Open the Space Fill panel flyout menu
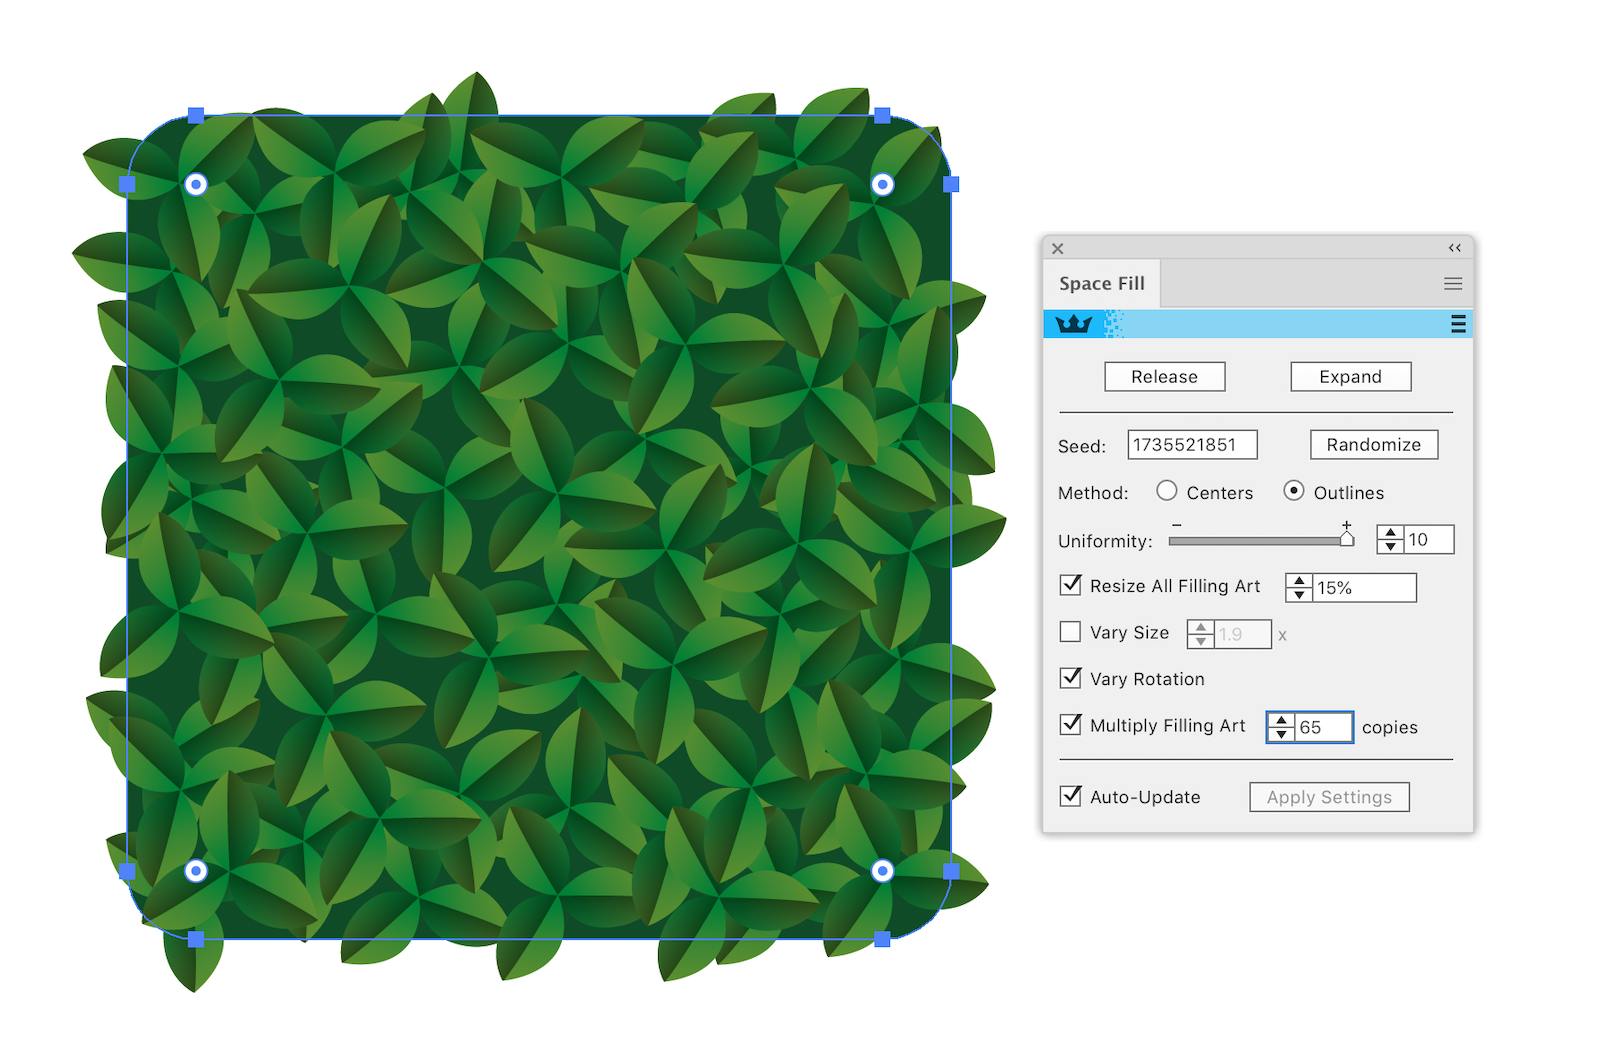 [1453, 283]
